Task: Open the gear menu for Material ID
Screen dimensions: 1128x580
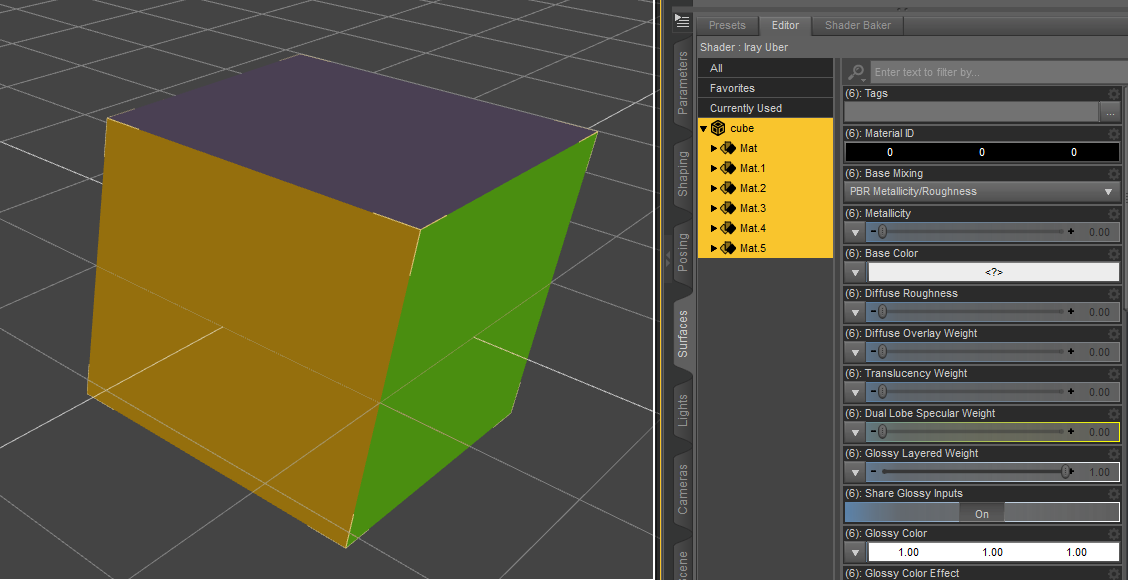Action: 1114,134
